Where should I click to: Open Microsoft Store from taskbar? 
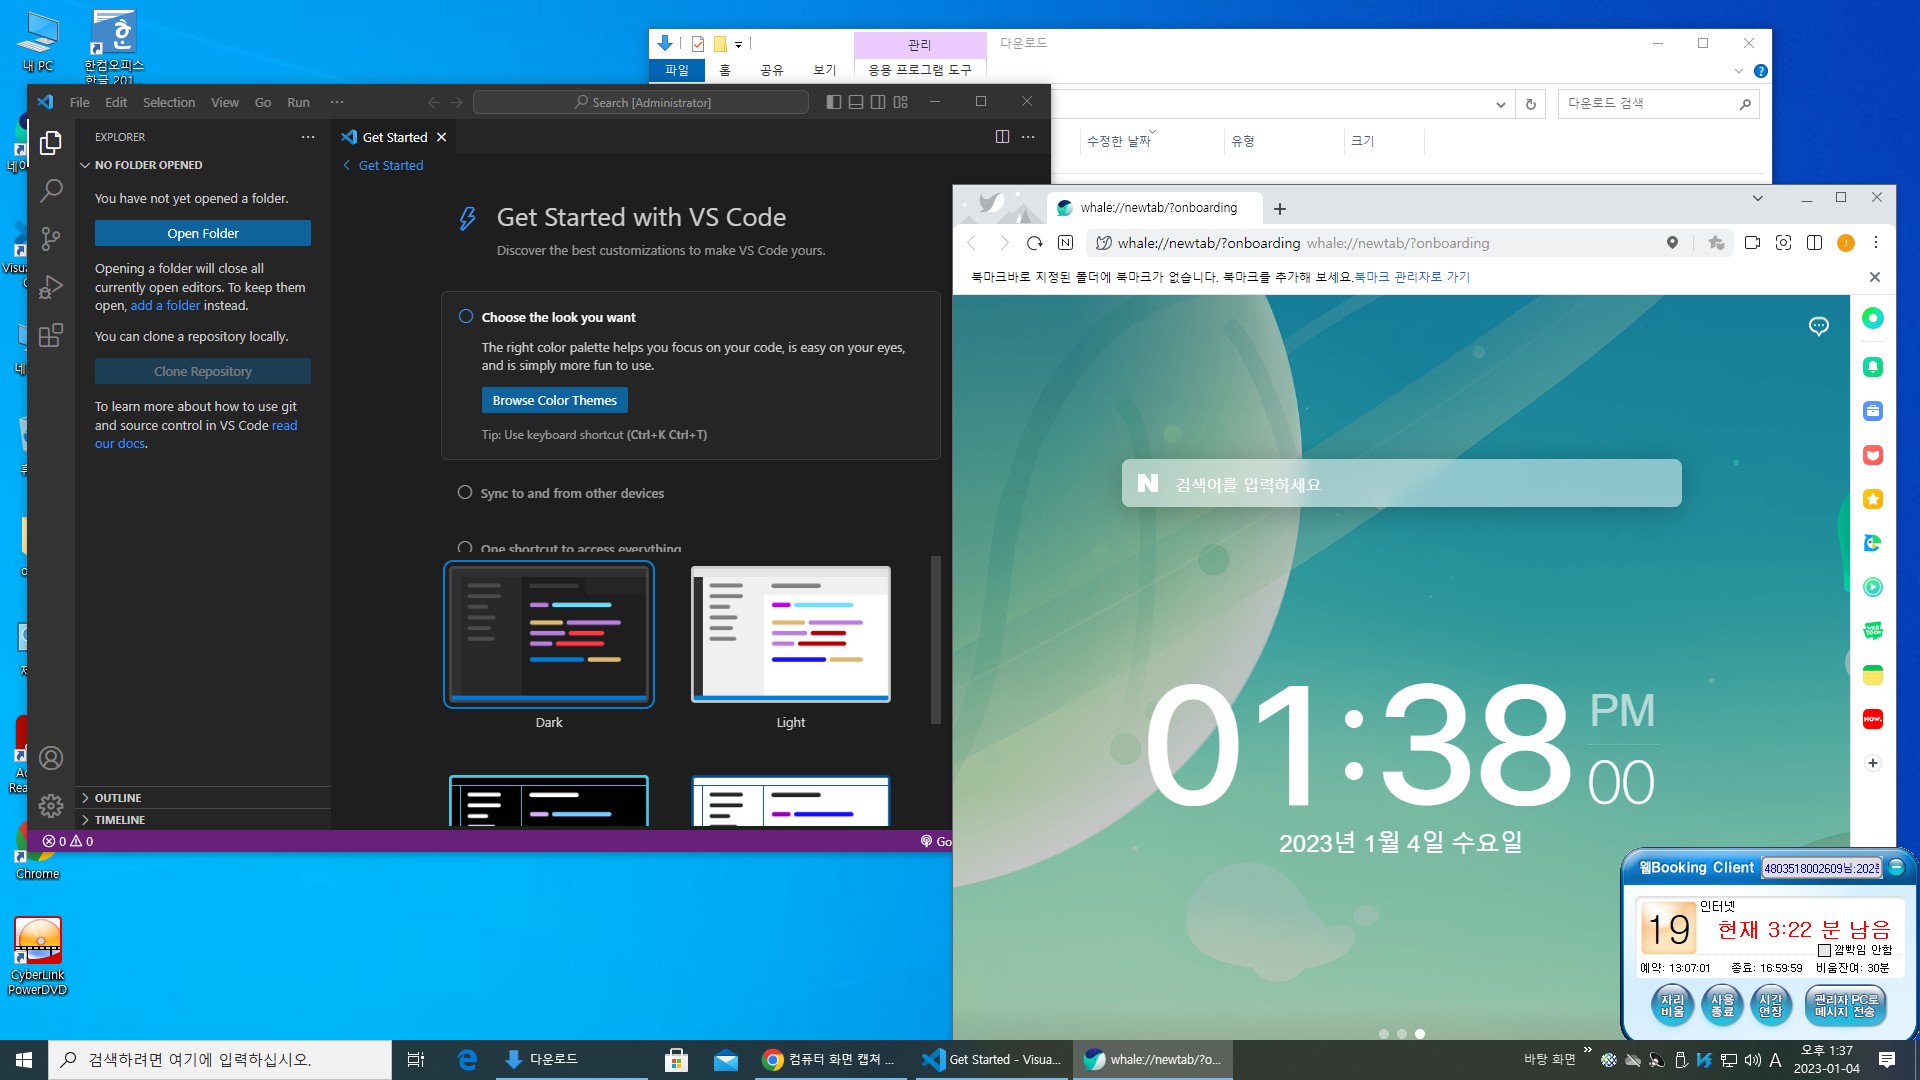coord(677,1060)
